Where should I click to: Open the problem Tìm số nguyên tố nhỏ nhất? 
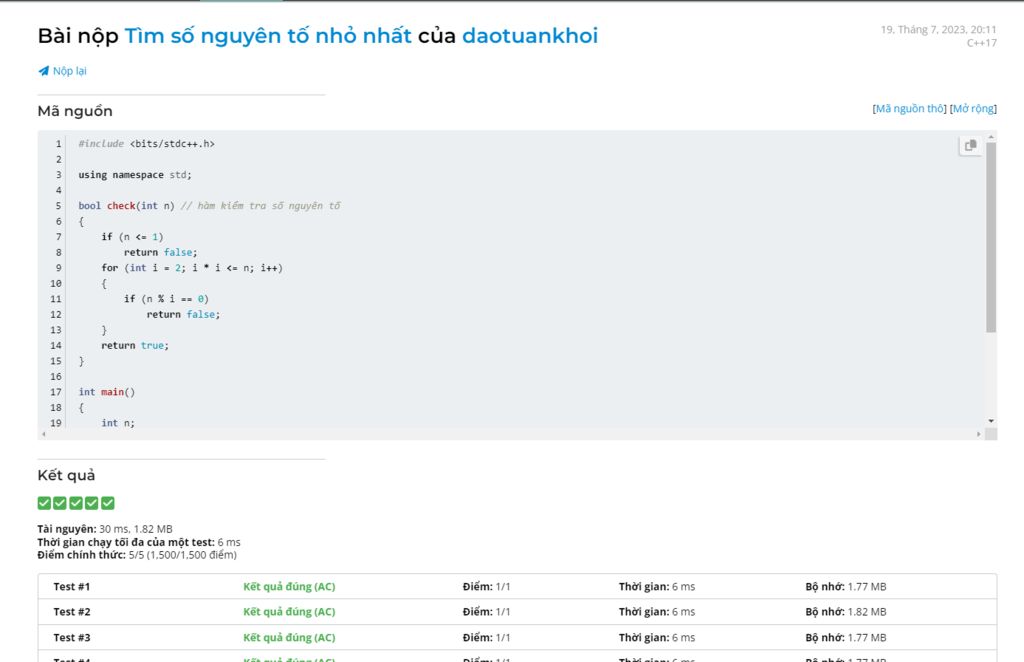pyautogui.click(x=267, y=36)
